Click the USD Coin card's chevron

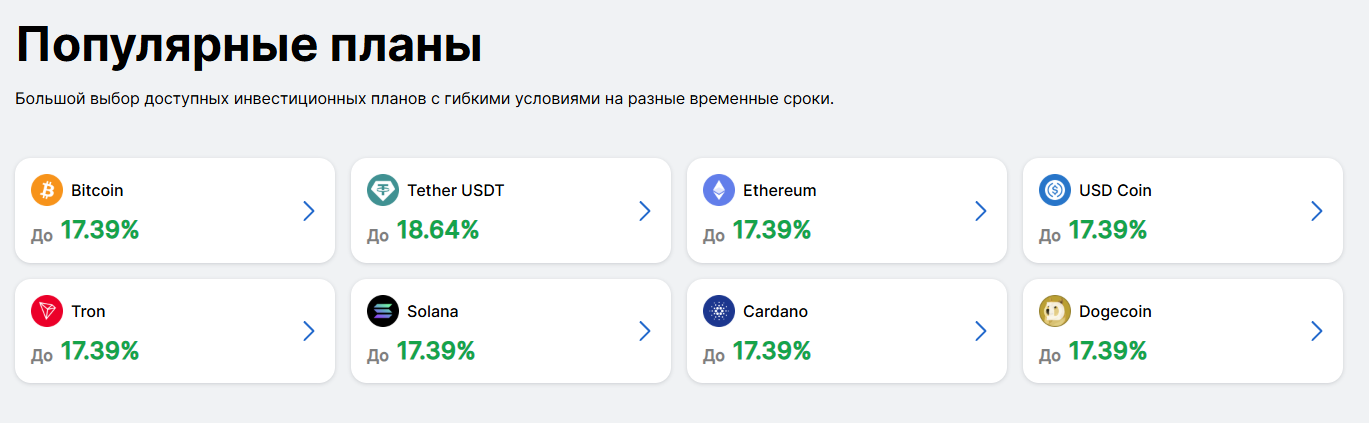tap(1317, 210)
